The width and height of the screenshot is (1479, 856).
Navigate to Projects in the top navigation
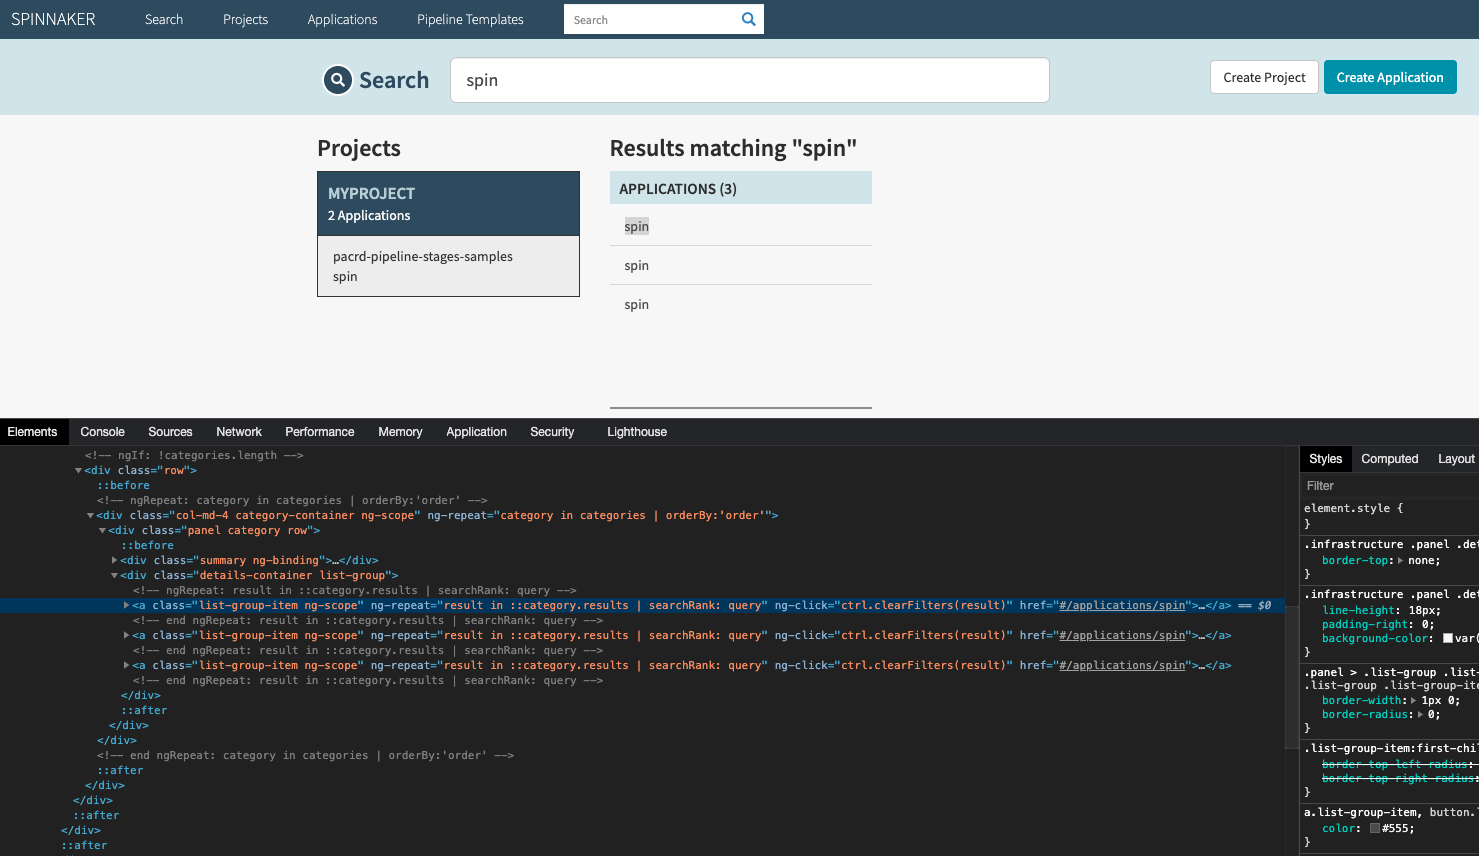pyautogui.click(x=245, y=19)
